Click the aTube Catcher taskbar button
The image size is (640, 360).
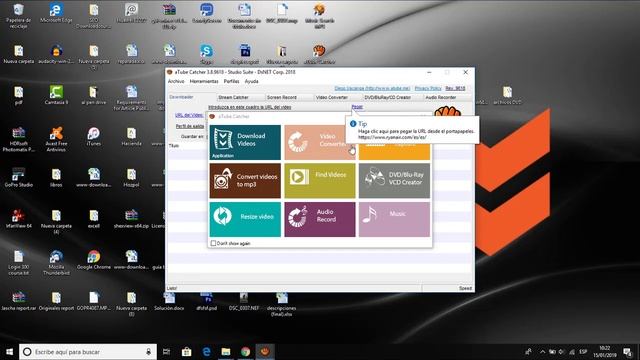265,352
